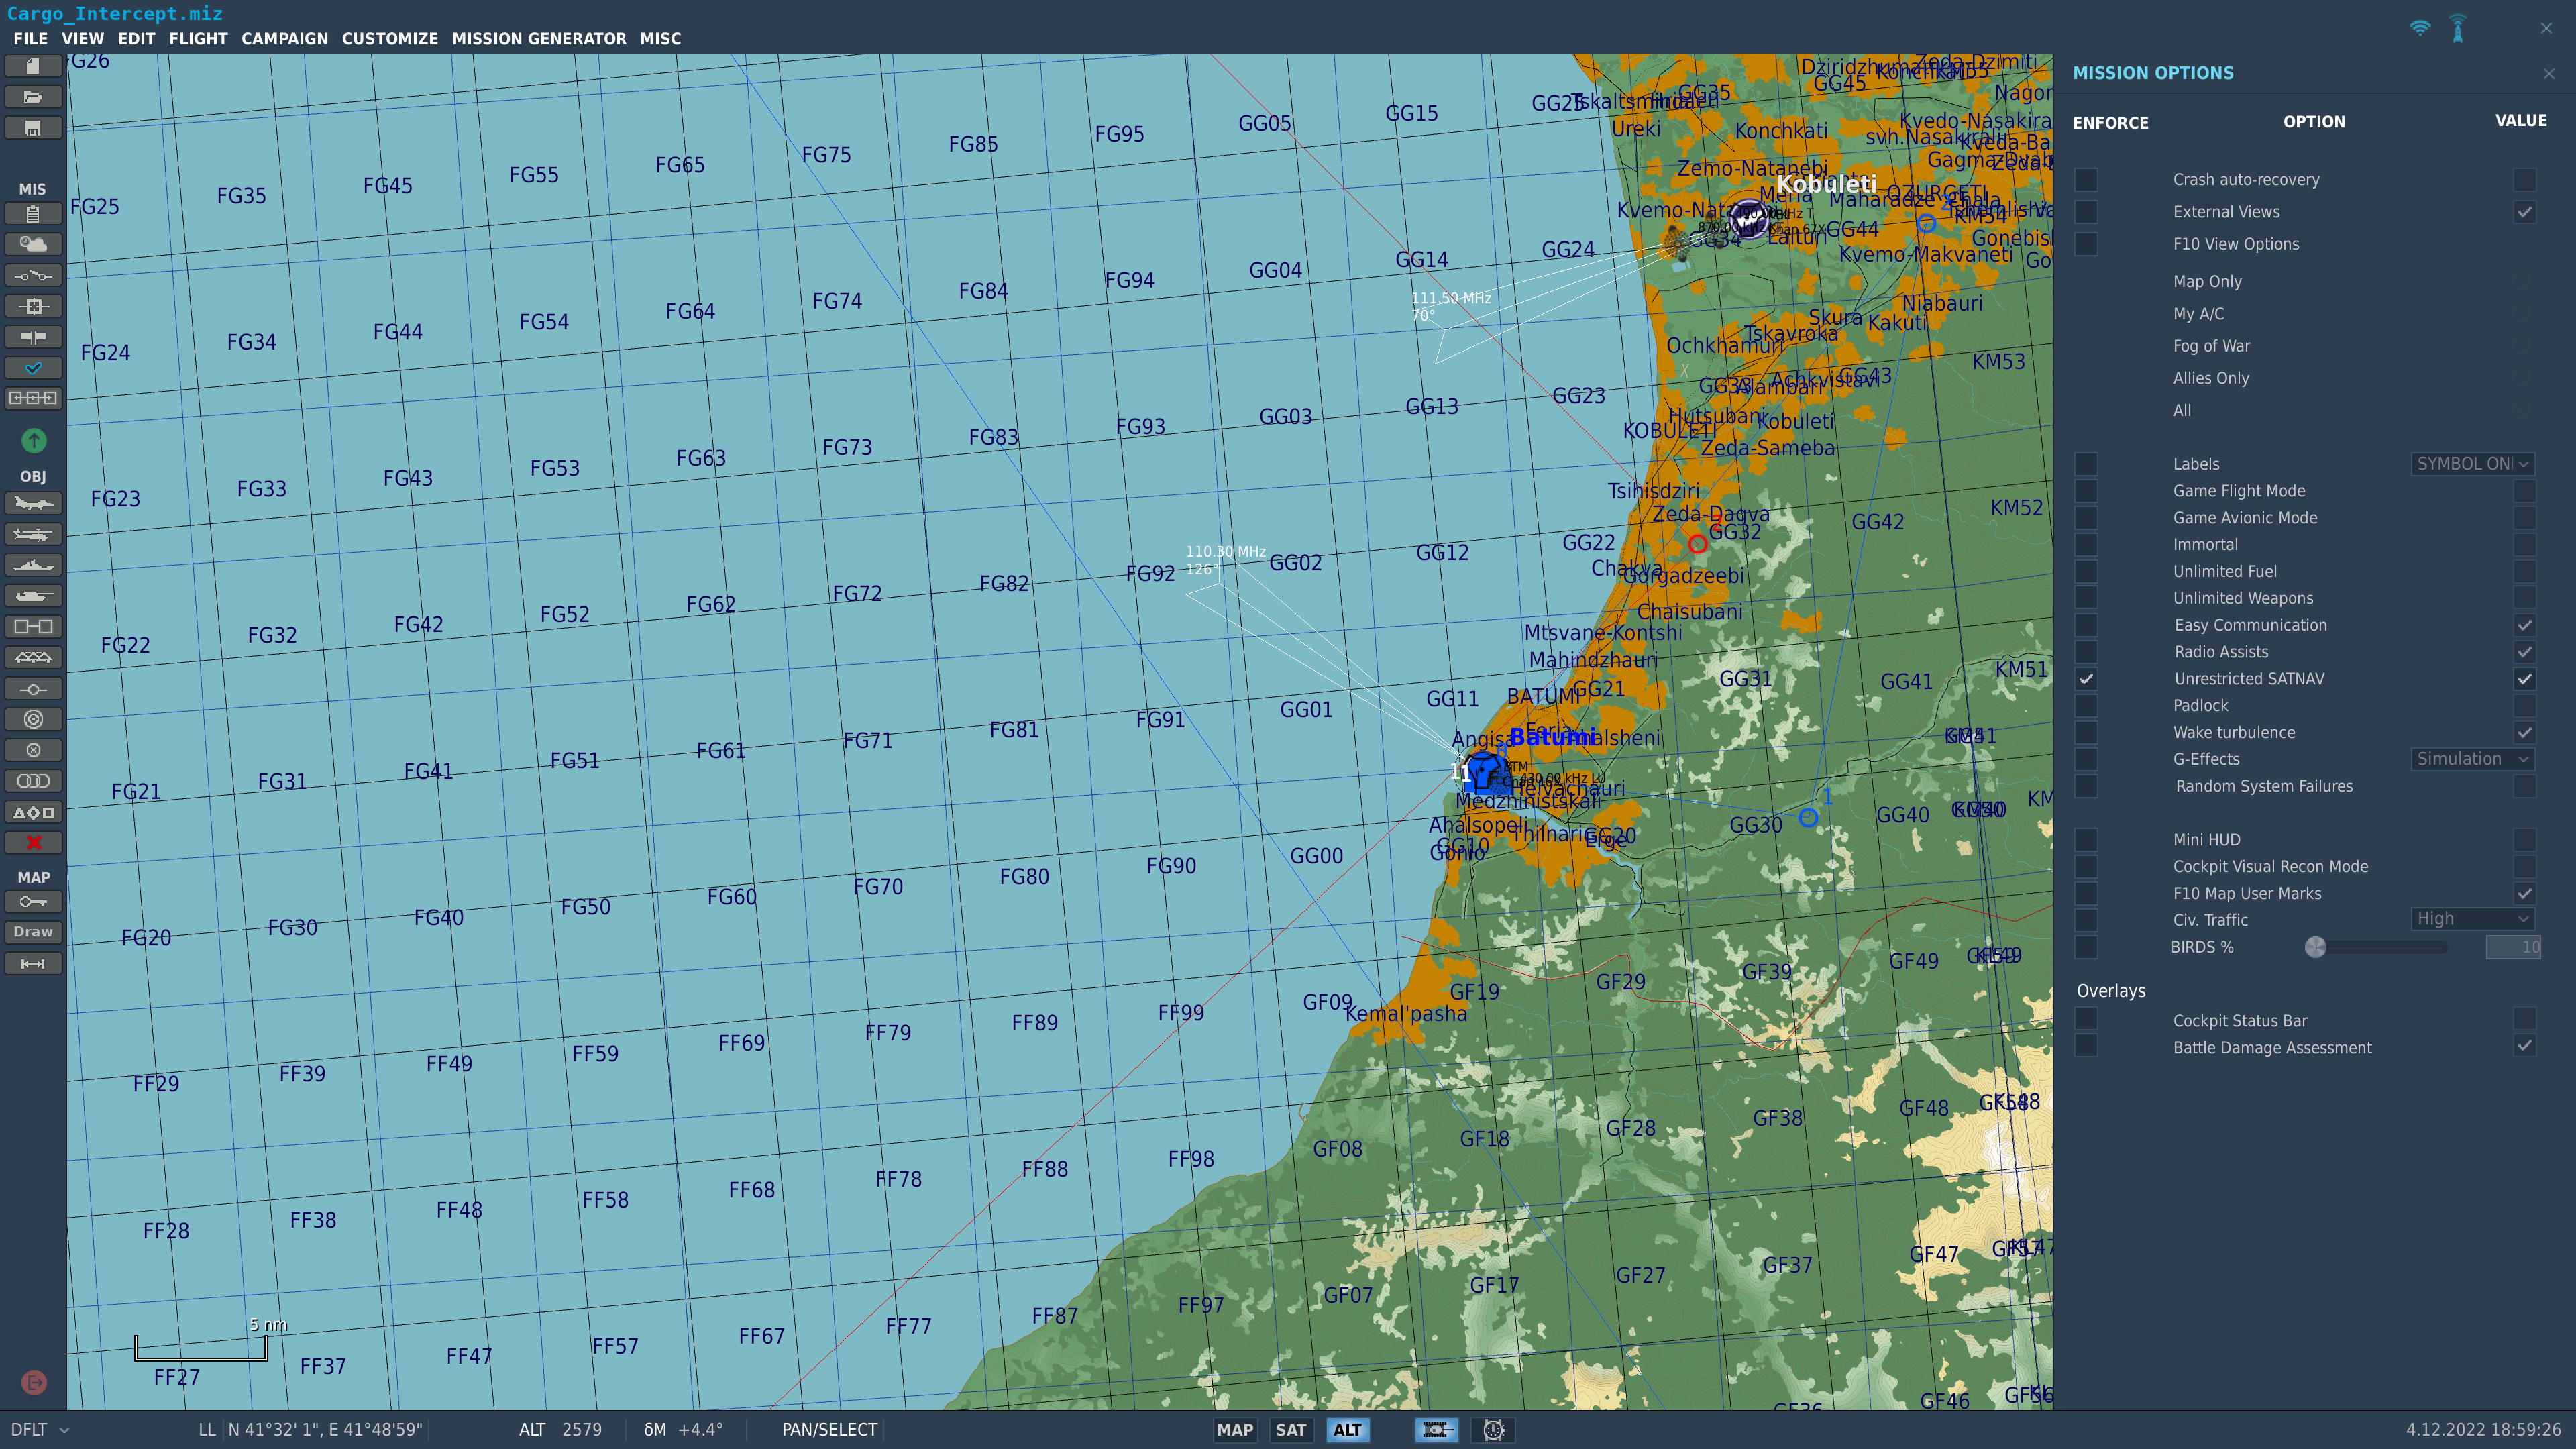Select the ruler distance measuring tool
The image size is (2576, 1449).
coord(33,964)
